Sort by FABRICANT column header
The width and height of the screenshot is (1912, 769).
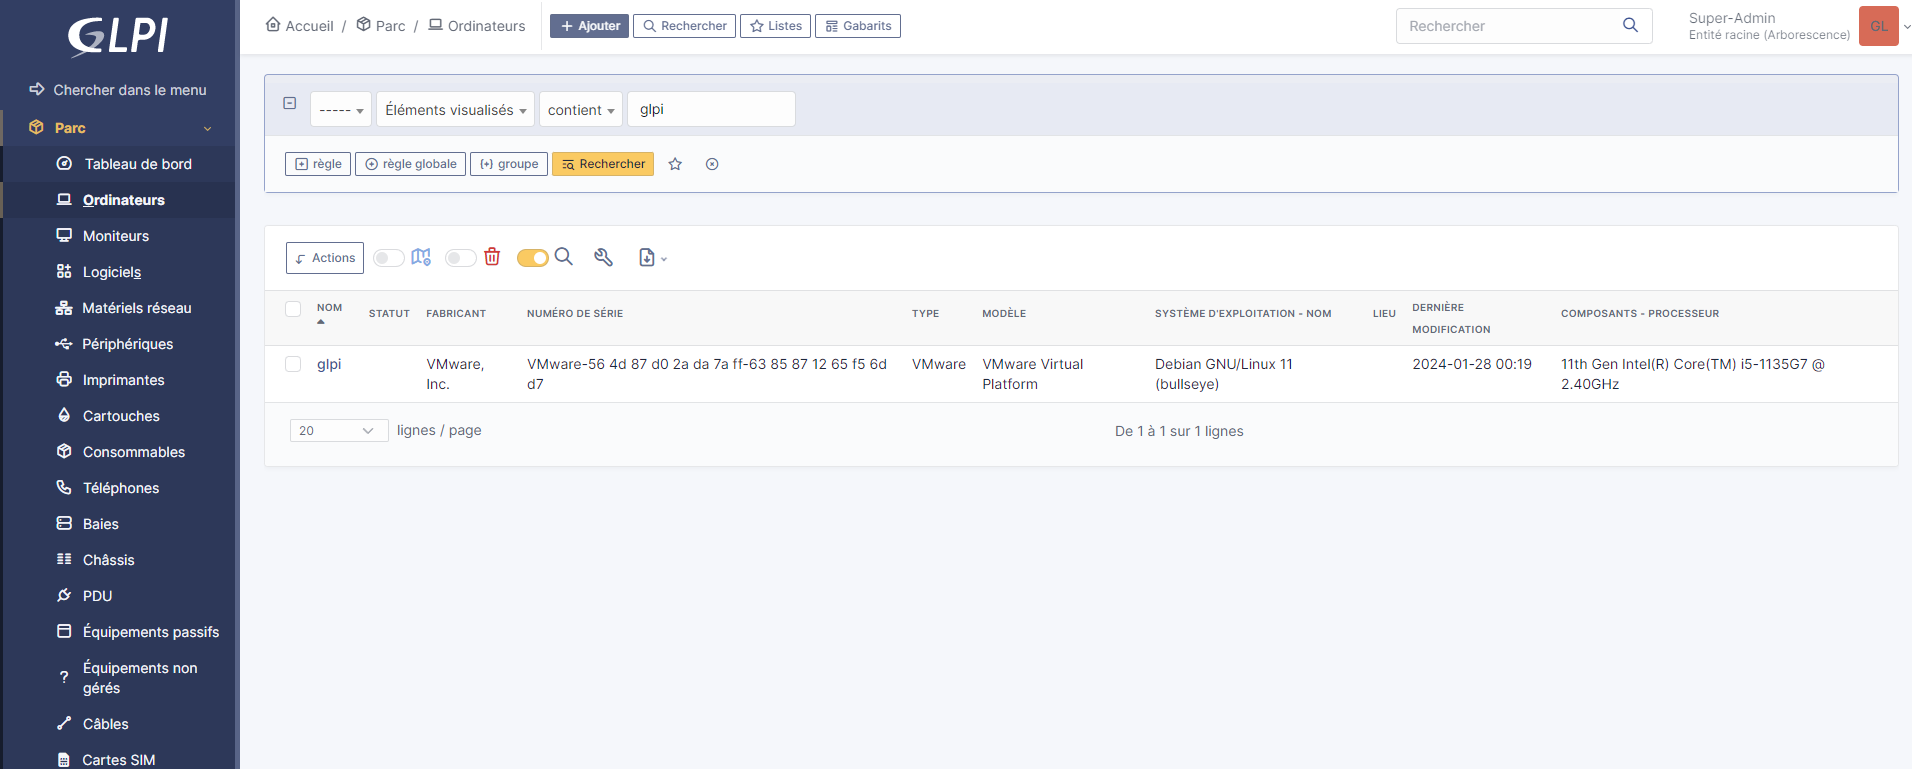click(456, 314)
